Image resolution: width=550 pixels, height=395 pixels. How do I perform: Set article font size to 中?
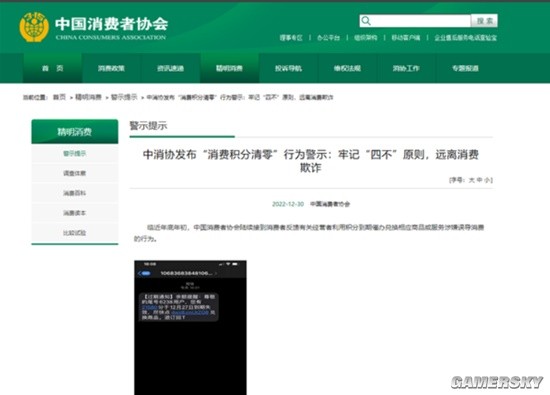(x=479, y=180)
